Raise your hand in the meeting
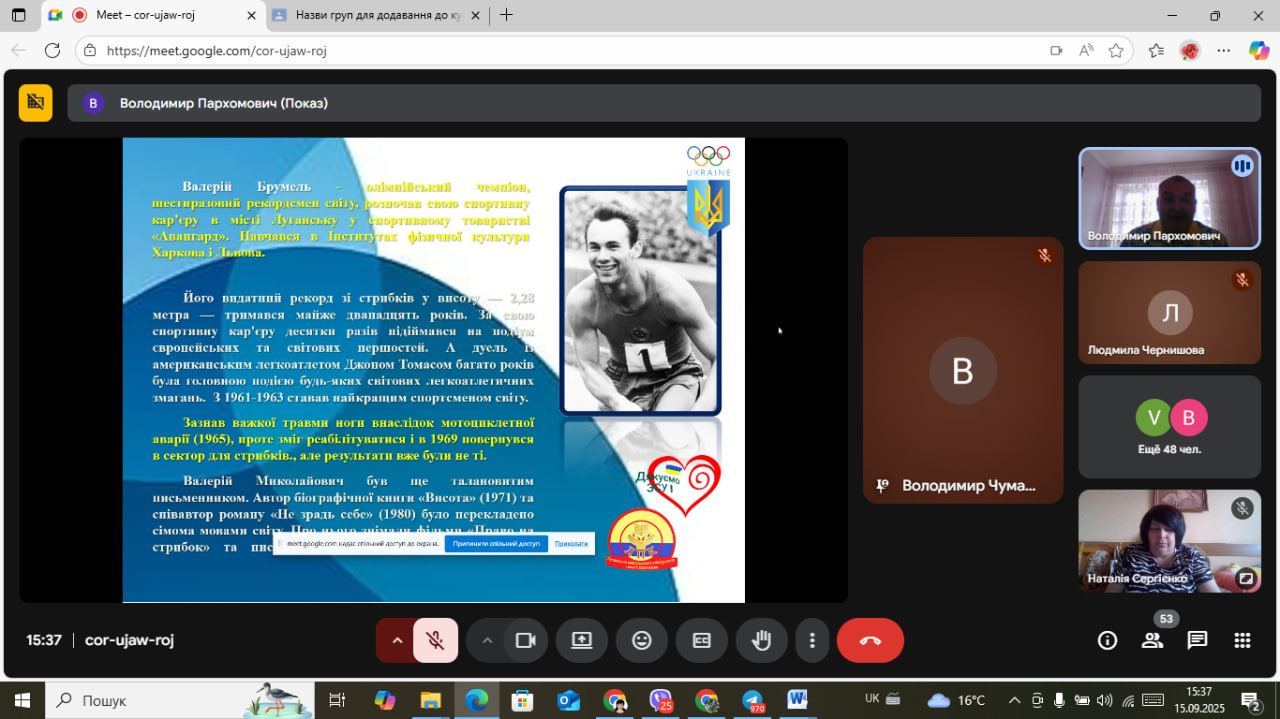Image resolution: width=1280 pixels, height=719 pixels. tap(761, 641)
